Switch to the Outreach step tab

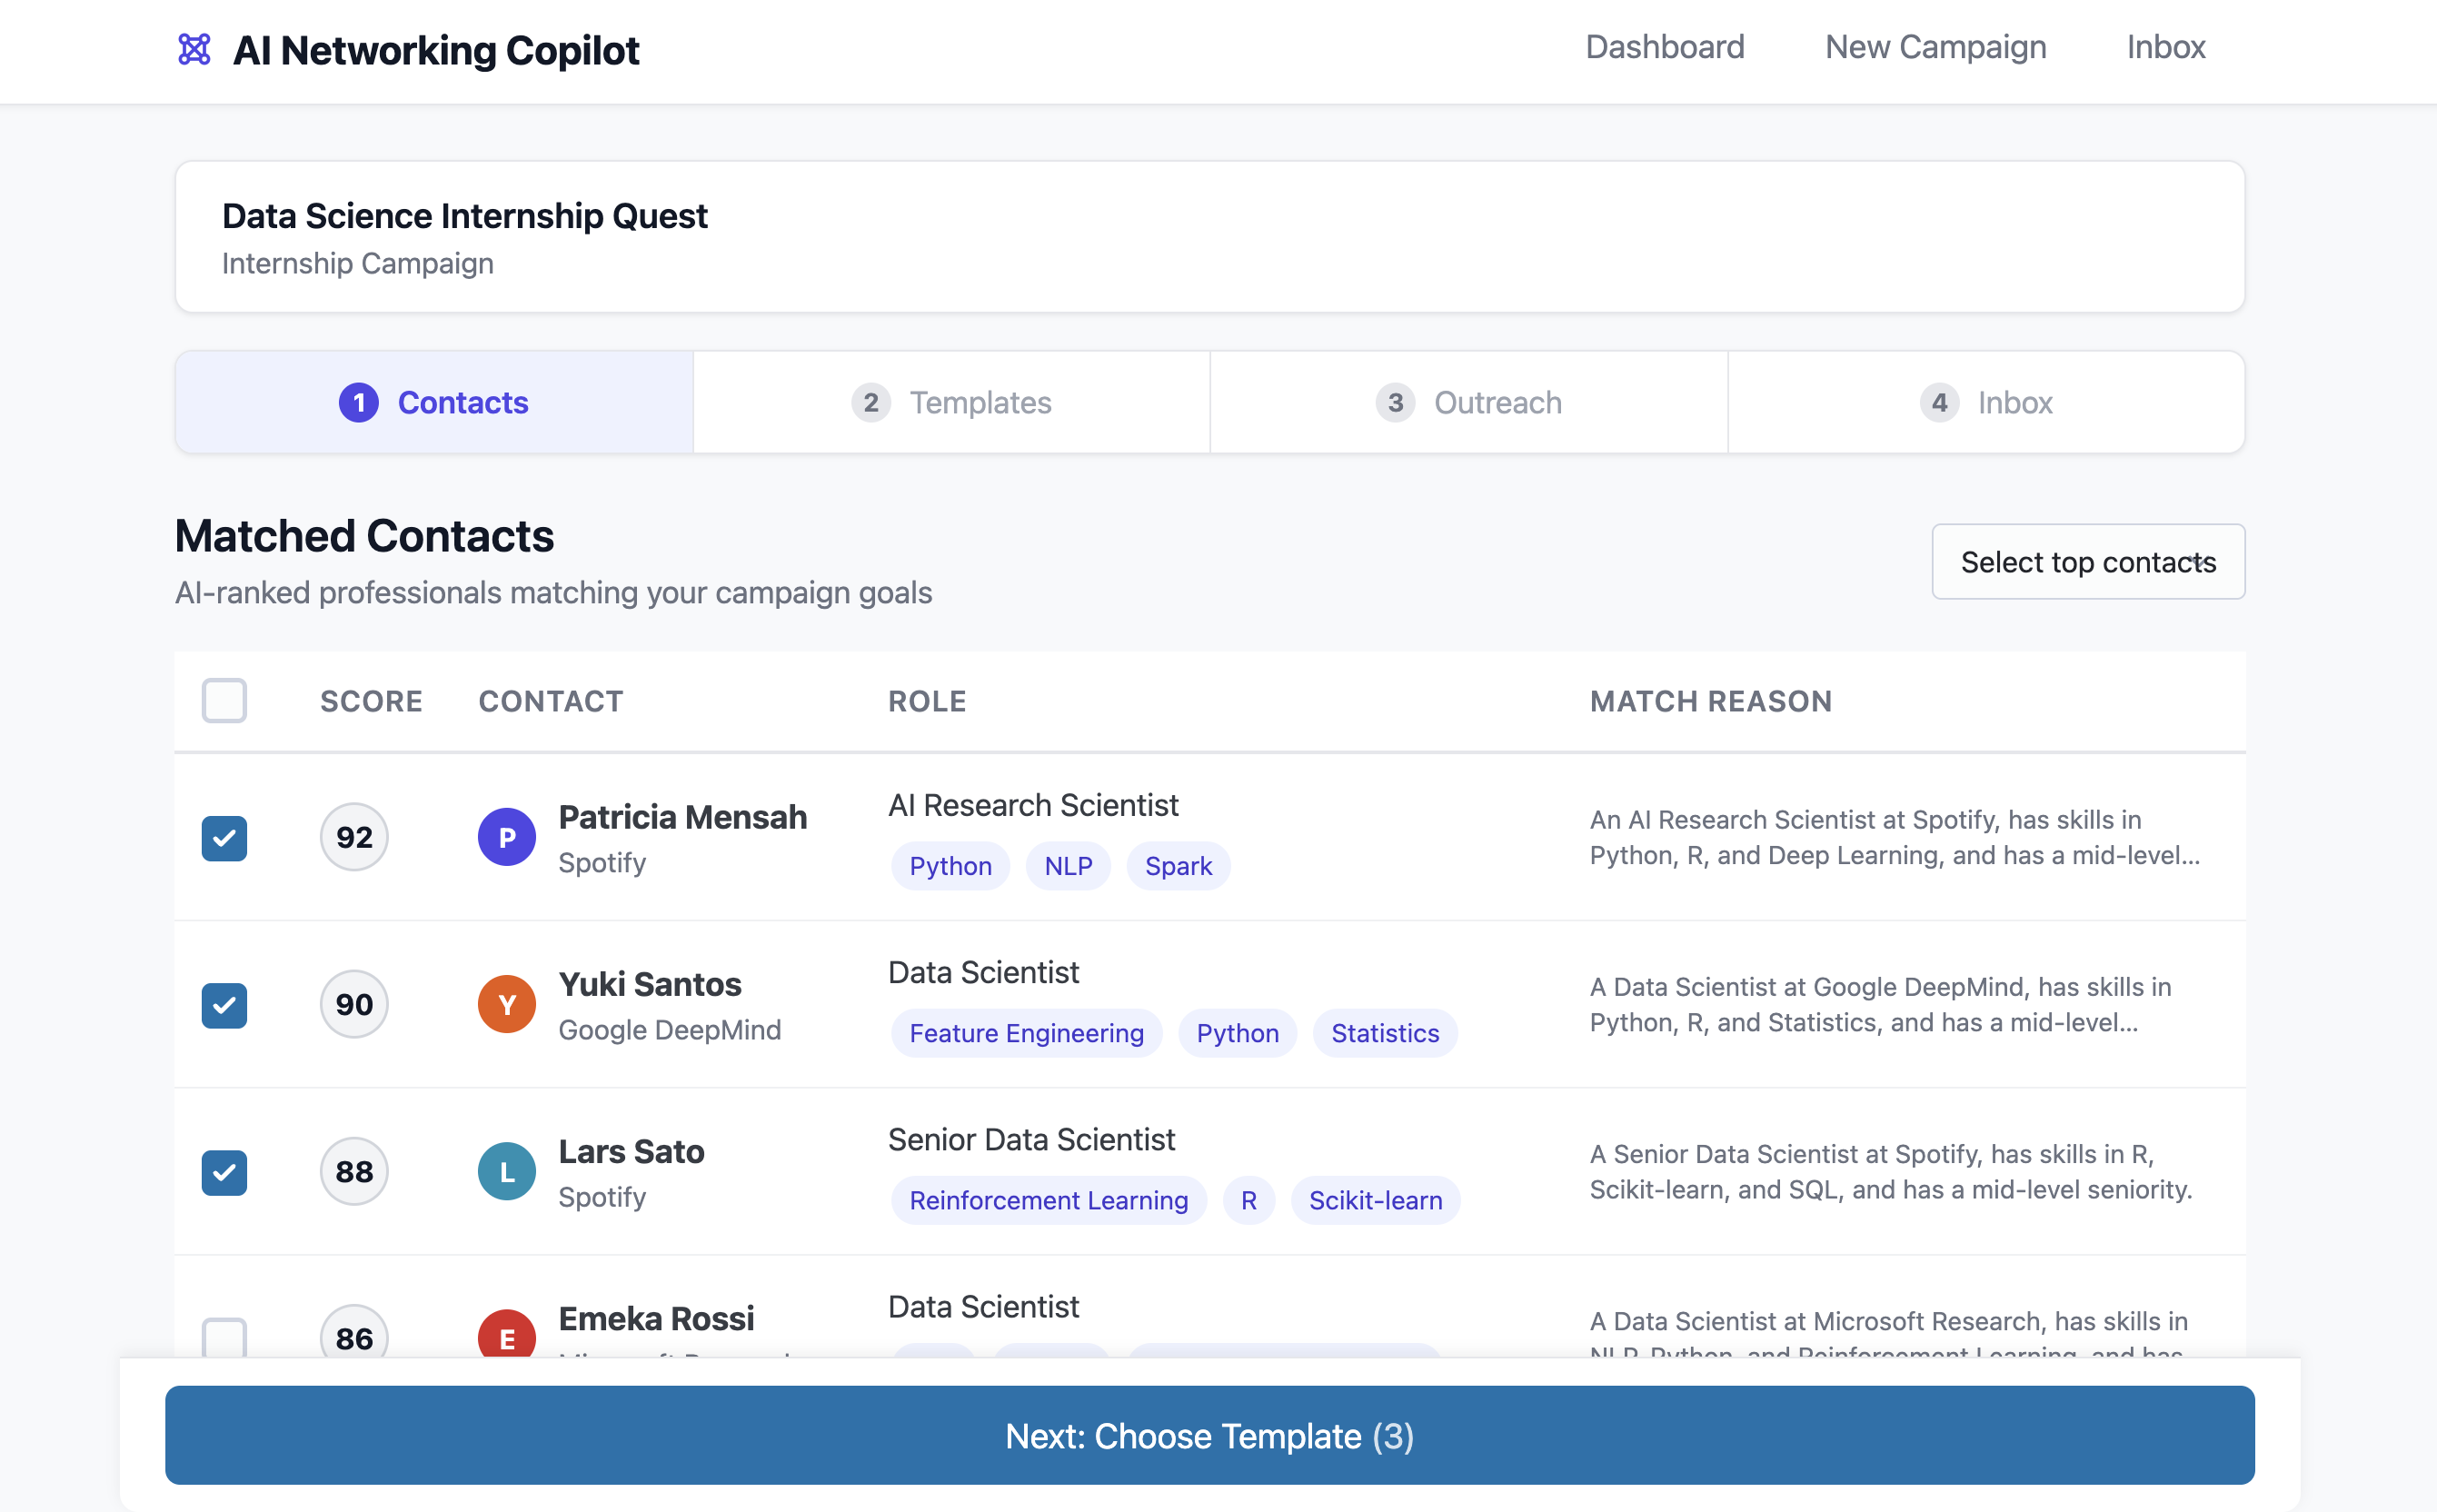point(1468,402)
